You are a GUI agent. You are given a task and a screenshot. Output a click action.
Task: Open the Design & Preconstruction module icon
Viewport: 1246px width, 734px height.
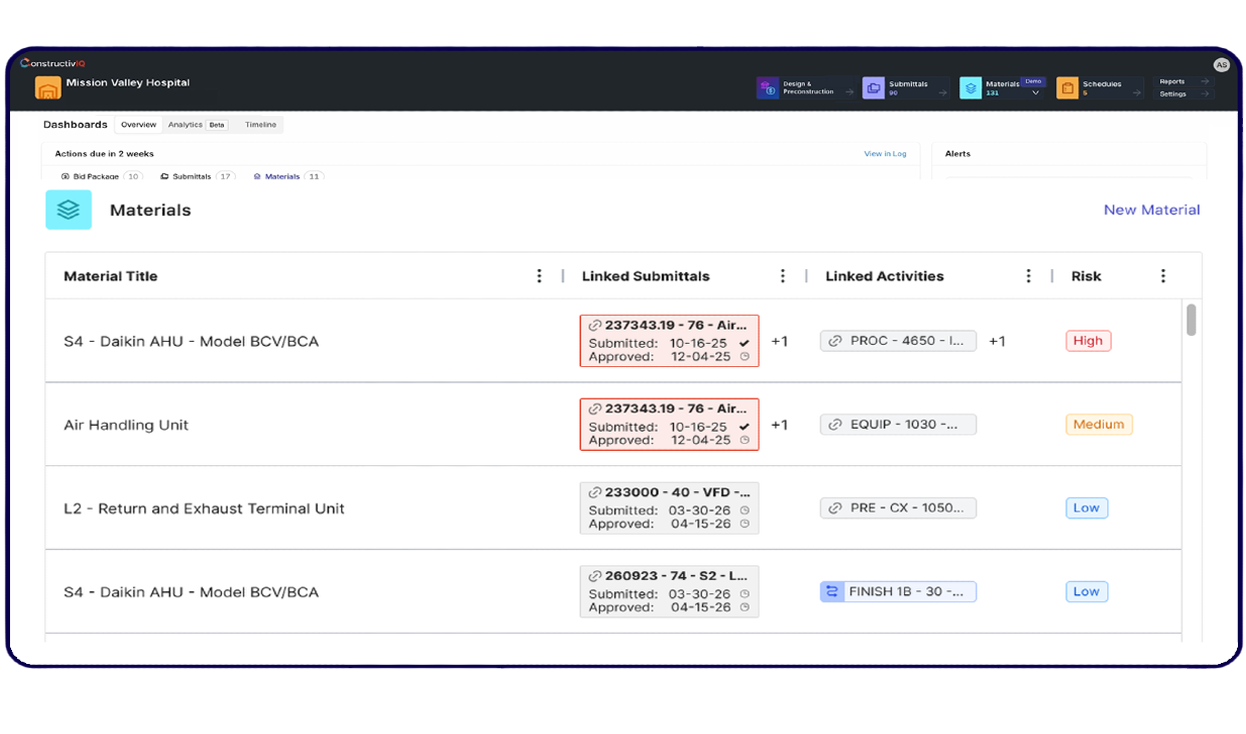pyautogui.click(x=768, y=88)
